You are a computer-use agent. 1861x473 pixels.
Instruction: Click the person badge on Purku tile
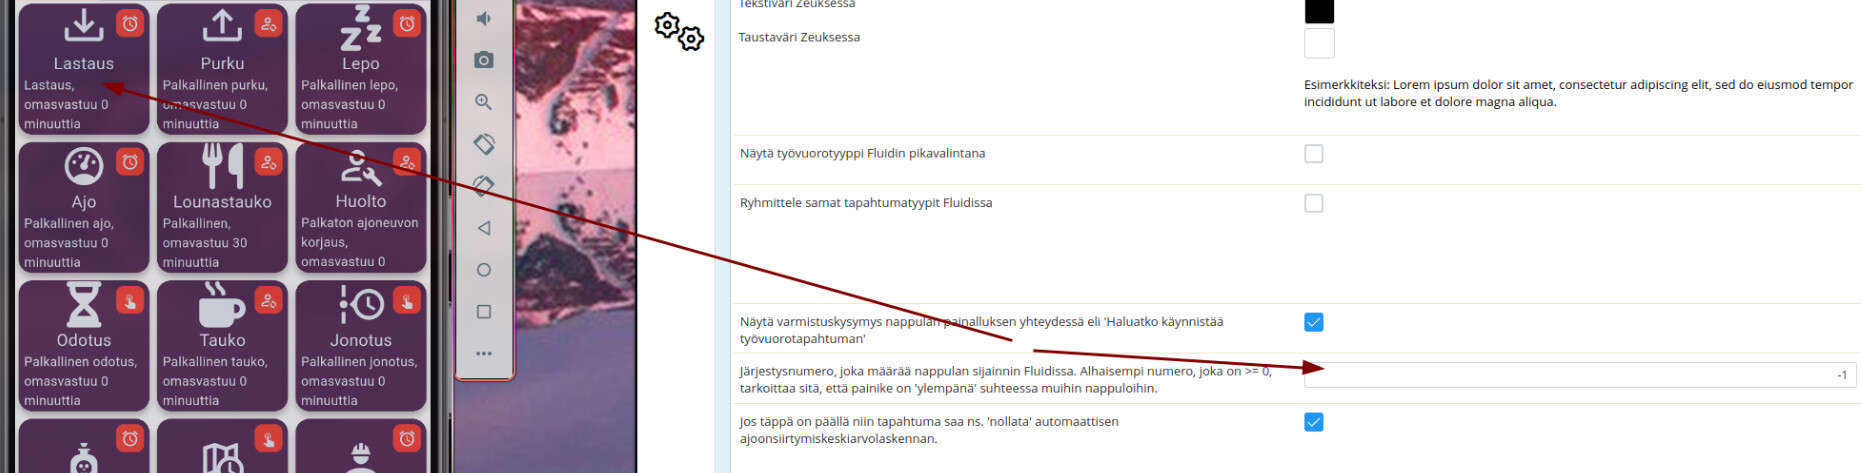coord(268,23)
